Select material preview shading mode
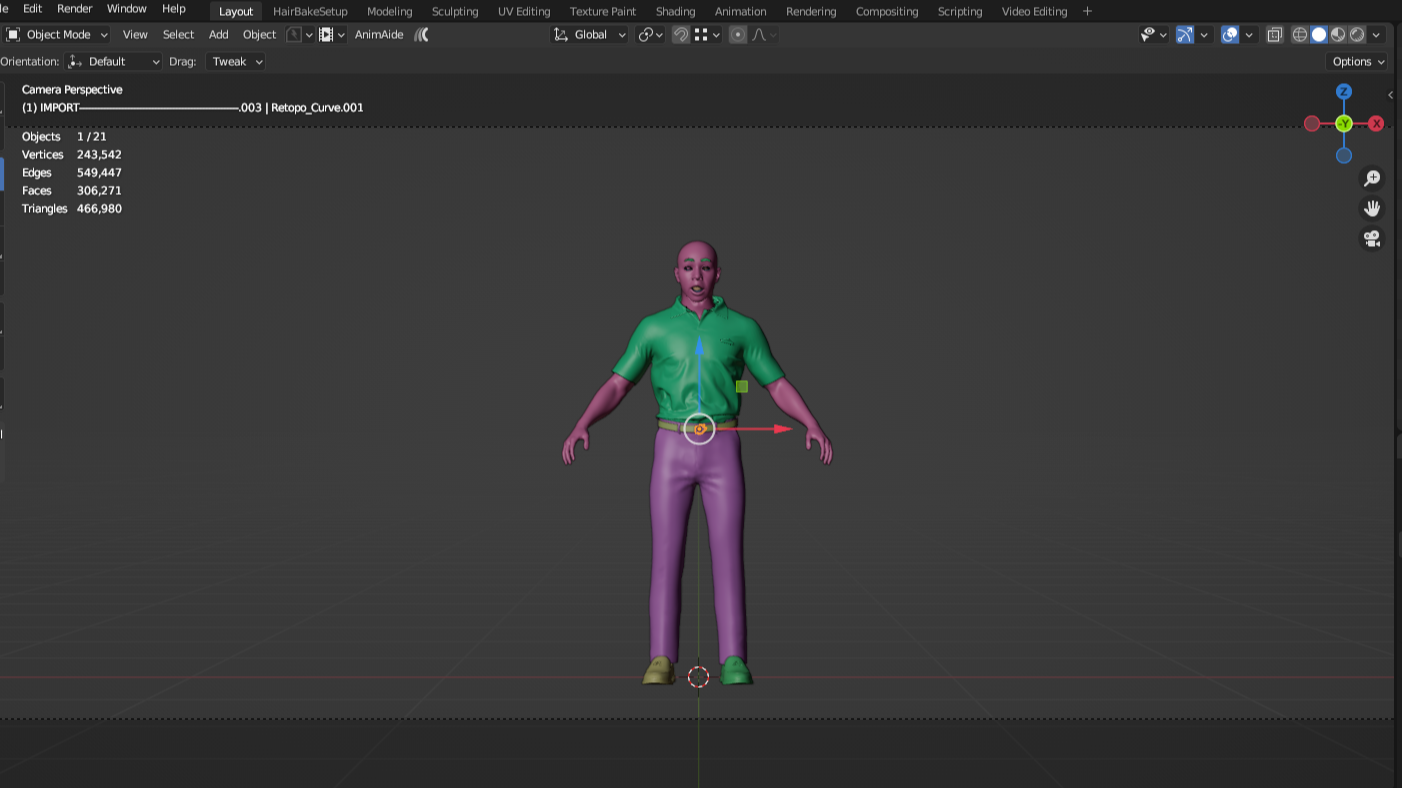 [x=1338, y=35]
